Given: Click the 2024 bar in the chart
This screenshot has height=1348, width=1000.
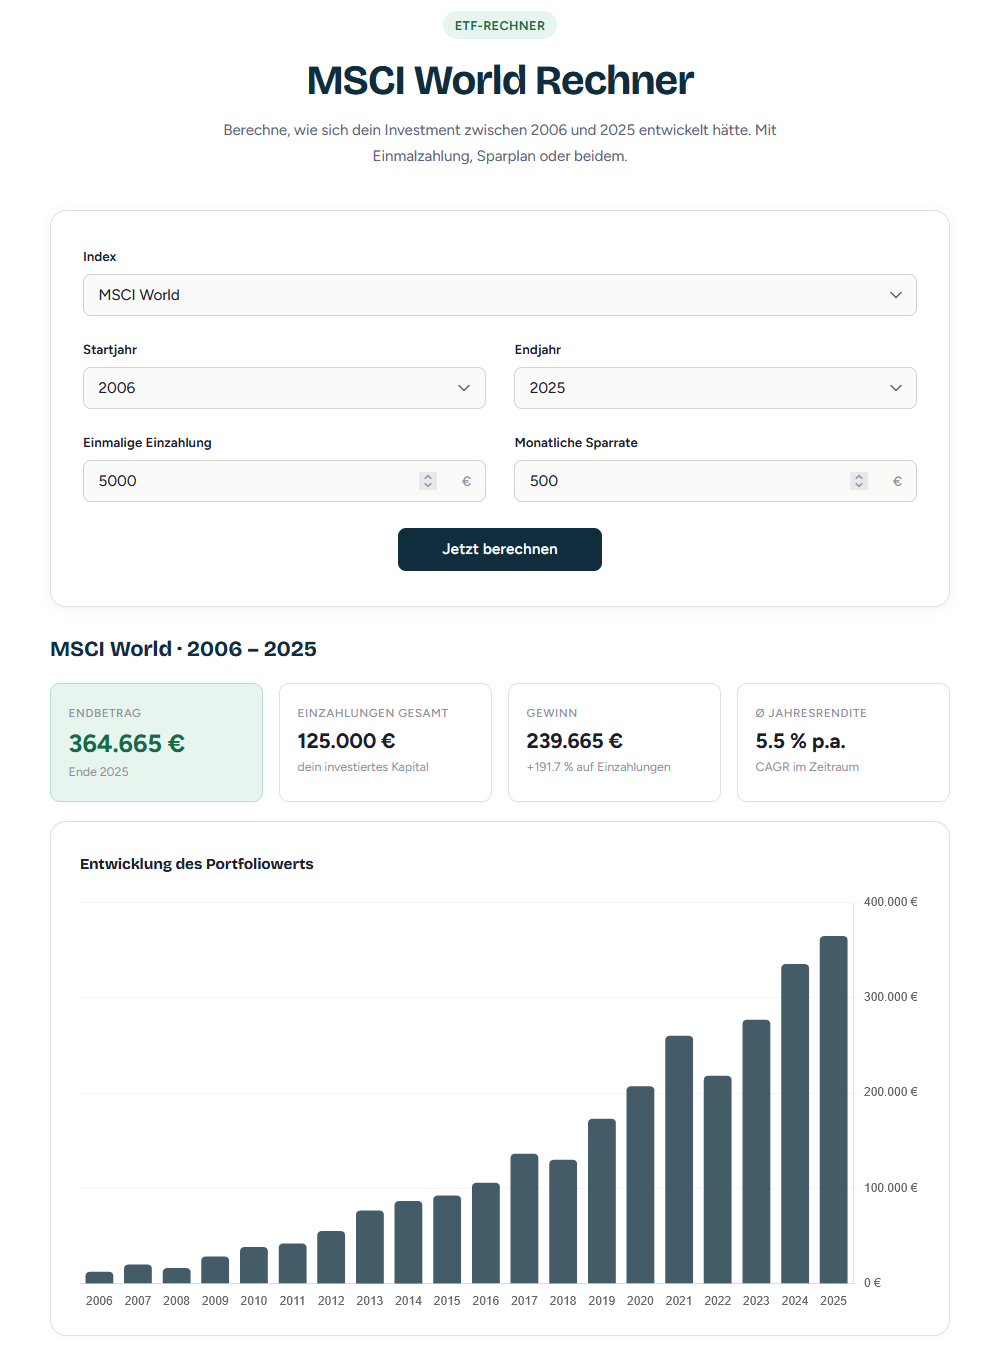Looking at the screenshot, I should coord(795,1124).
